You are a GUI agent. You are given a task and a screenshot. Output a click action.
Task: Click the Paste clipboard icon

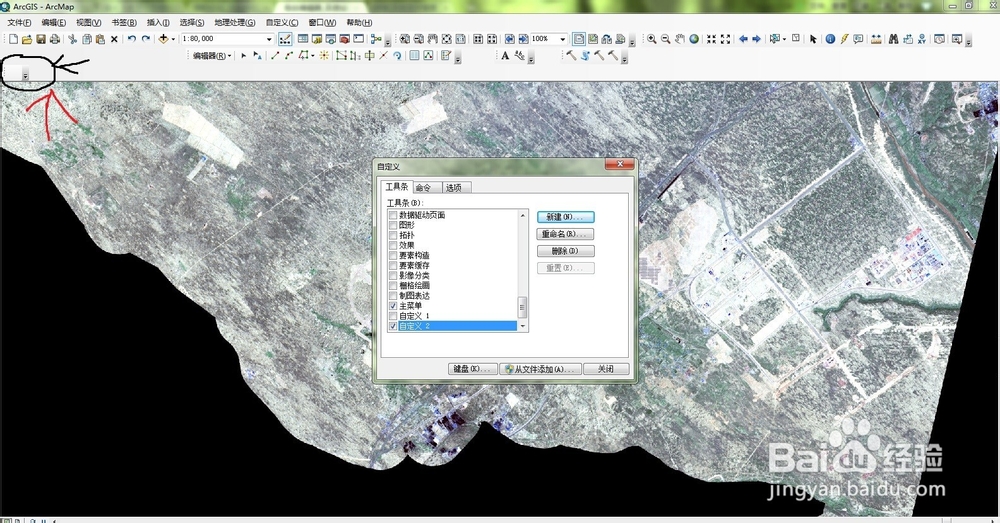pyautogui.click(x=100, y=39)
